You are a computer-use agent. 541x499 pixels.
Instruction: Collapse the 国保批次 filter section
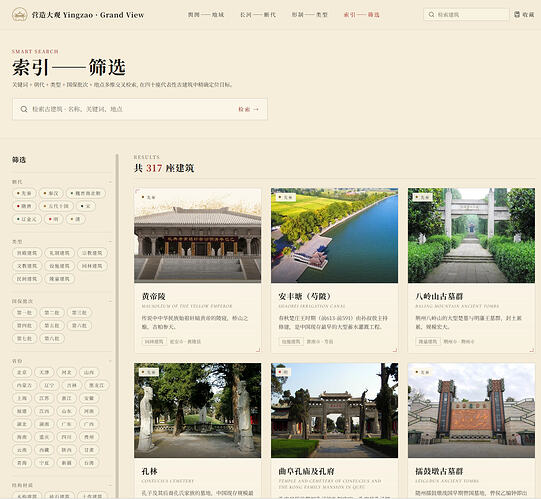110,301
